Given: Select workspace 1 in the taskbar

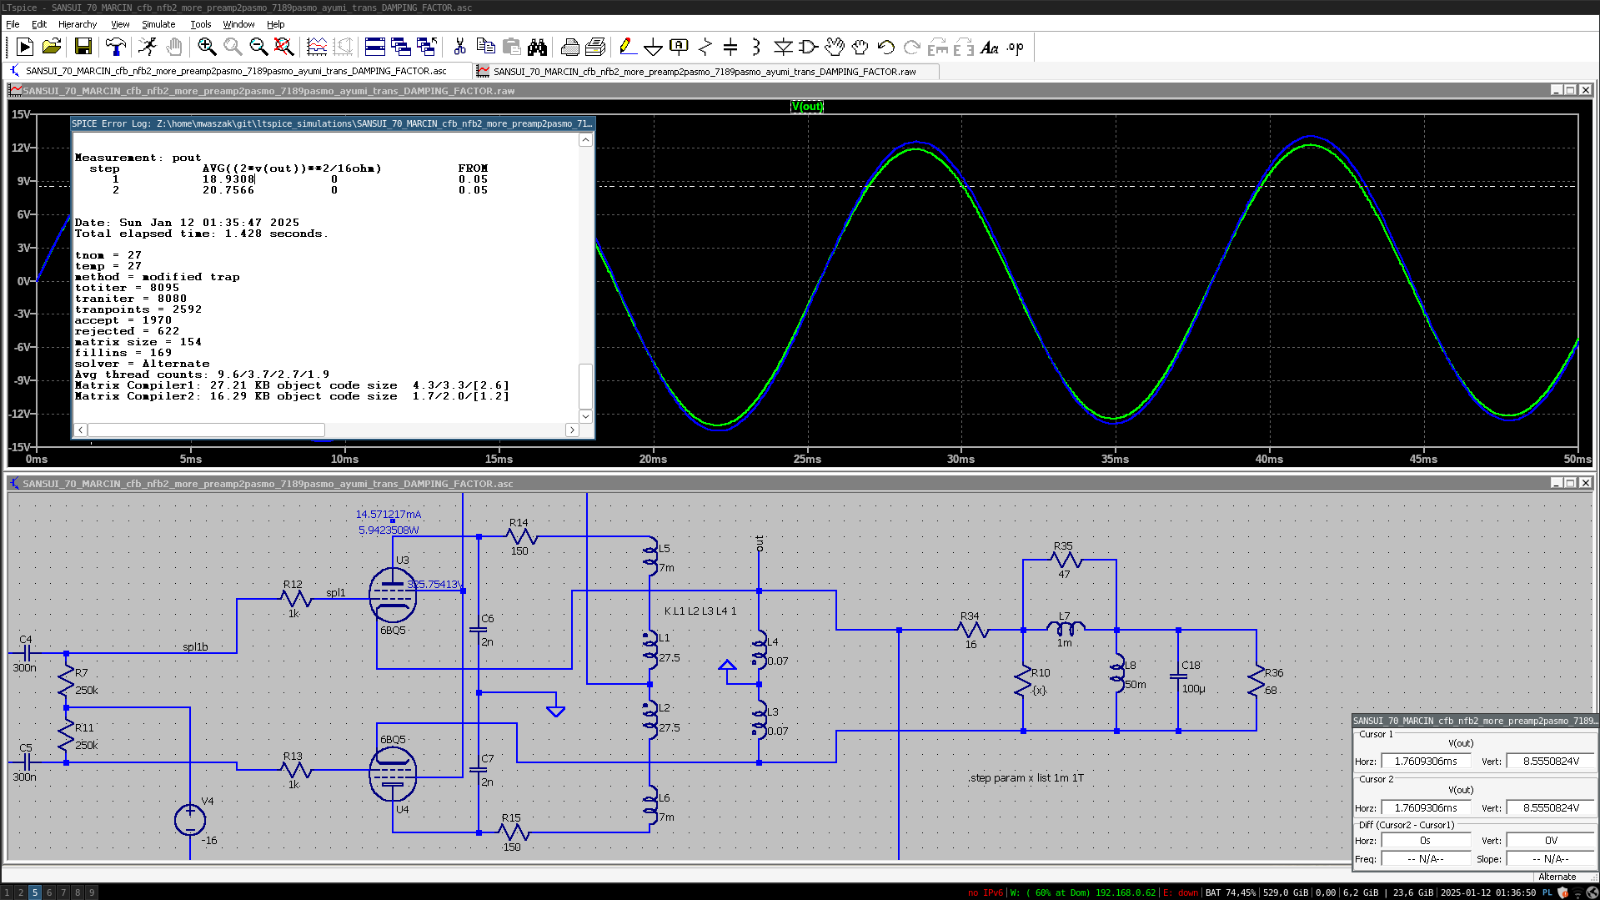Looking at the screenshot, I should click(x=6, y=892).
